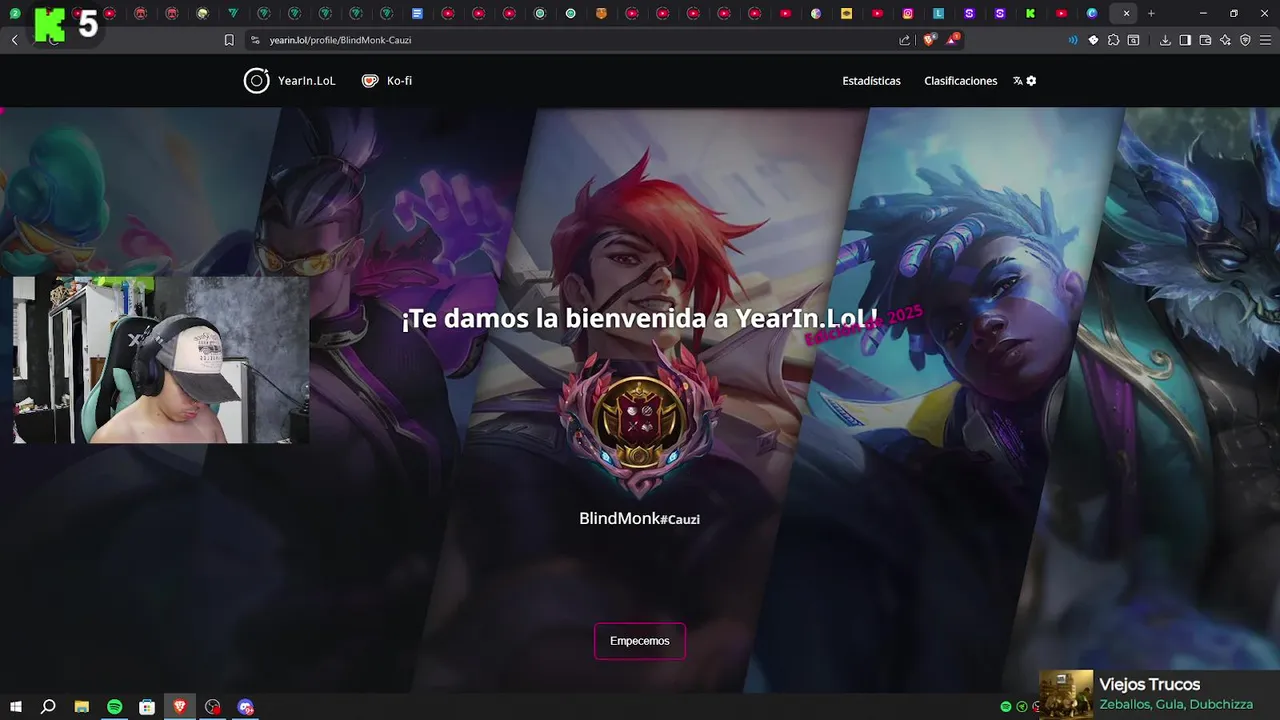This screenshot has height=720, width=1280.
Task: Open Spotify from the taskbar
Action: point(114,707)
